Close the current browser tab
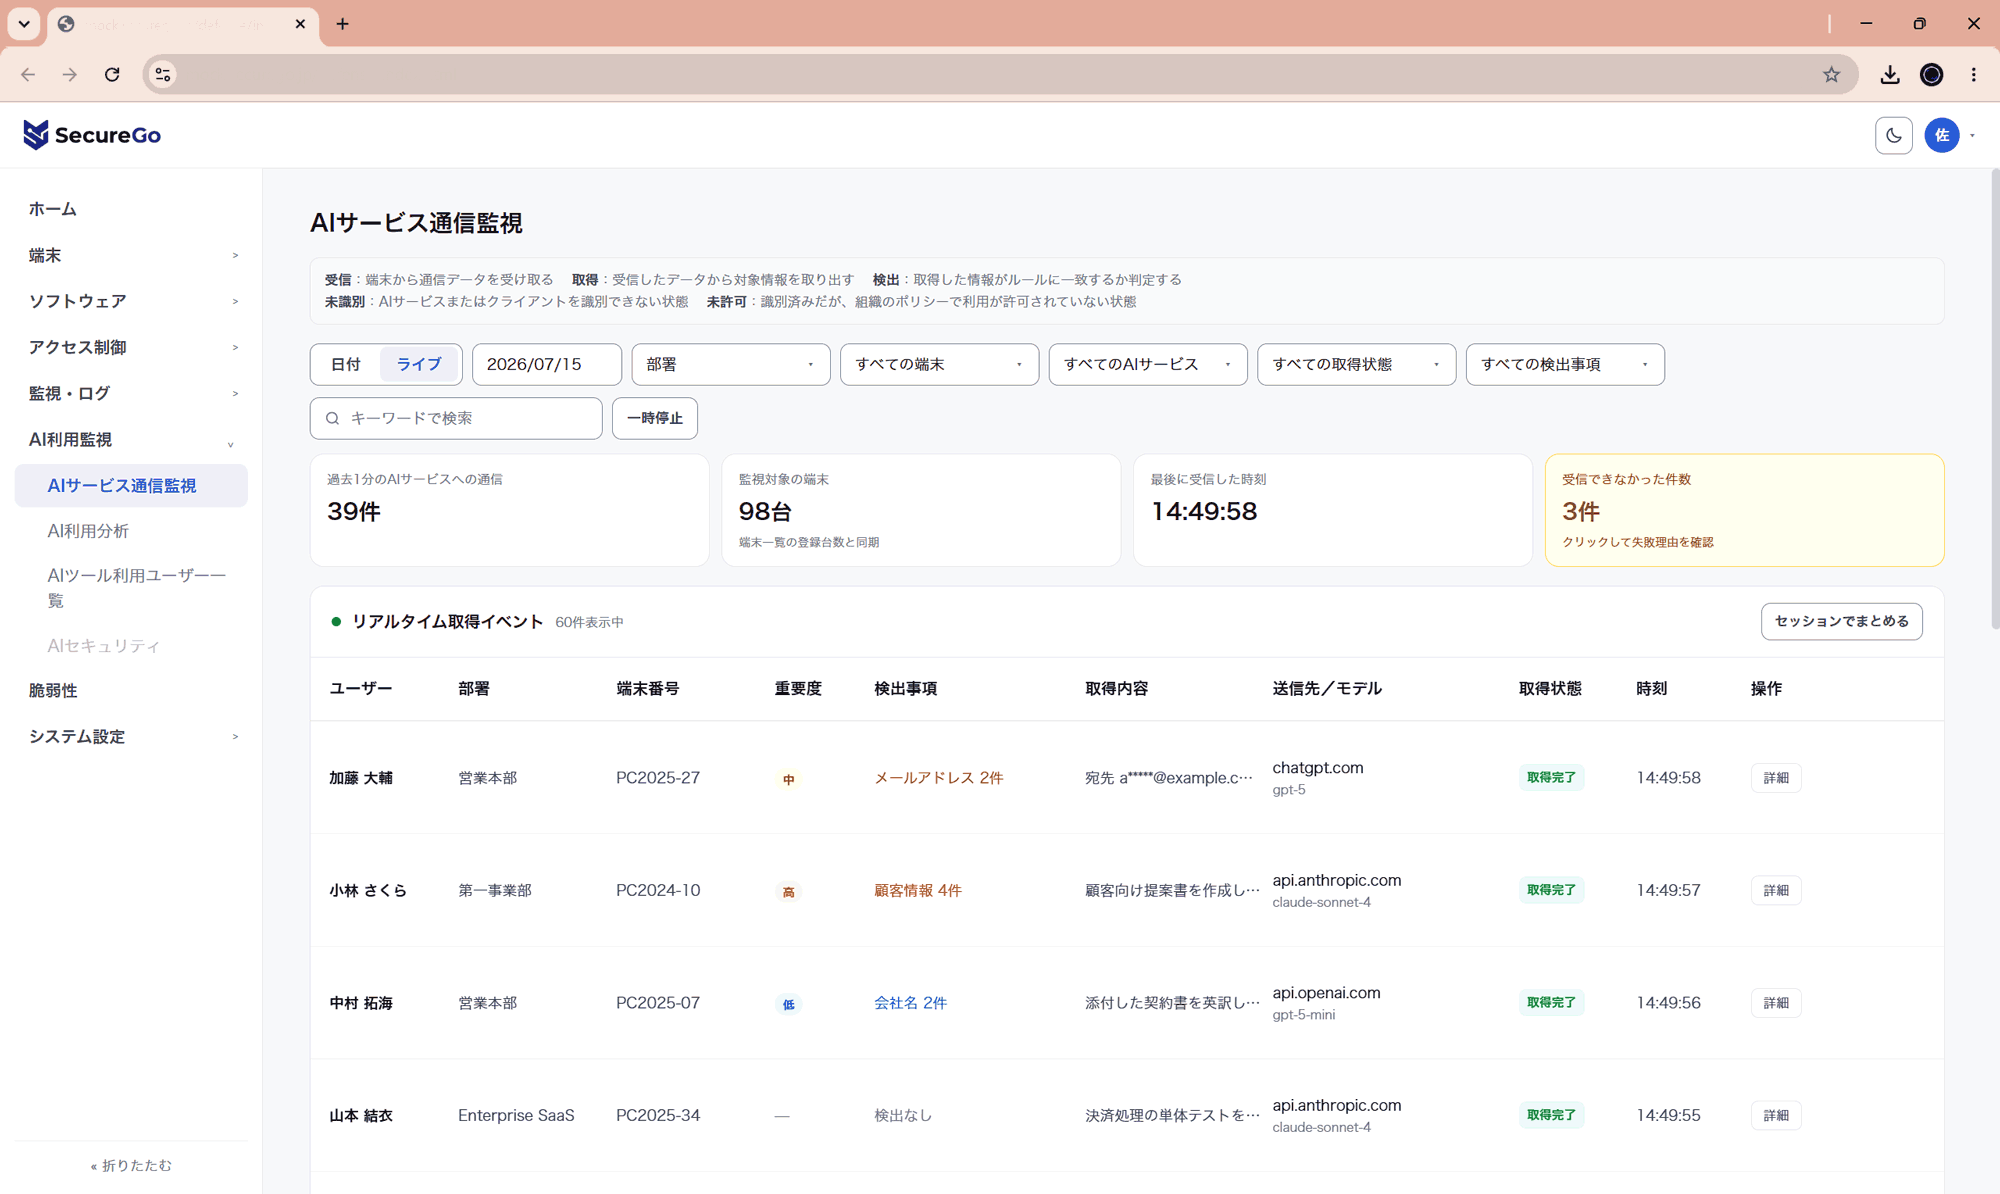 [300, 24]
